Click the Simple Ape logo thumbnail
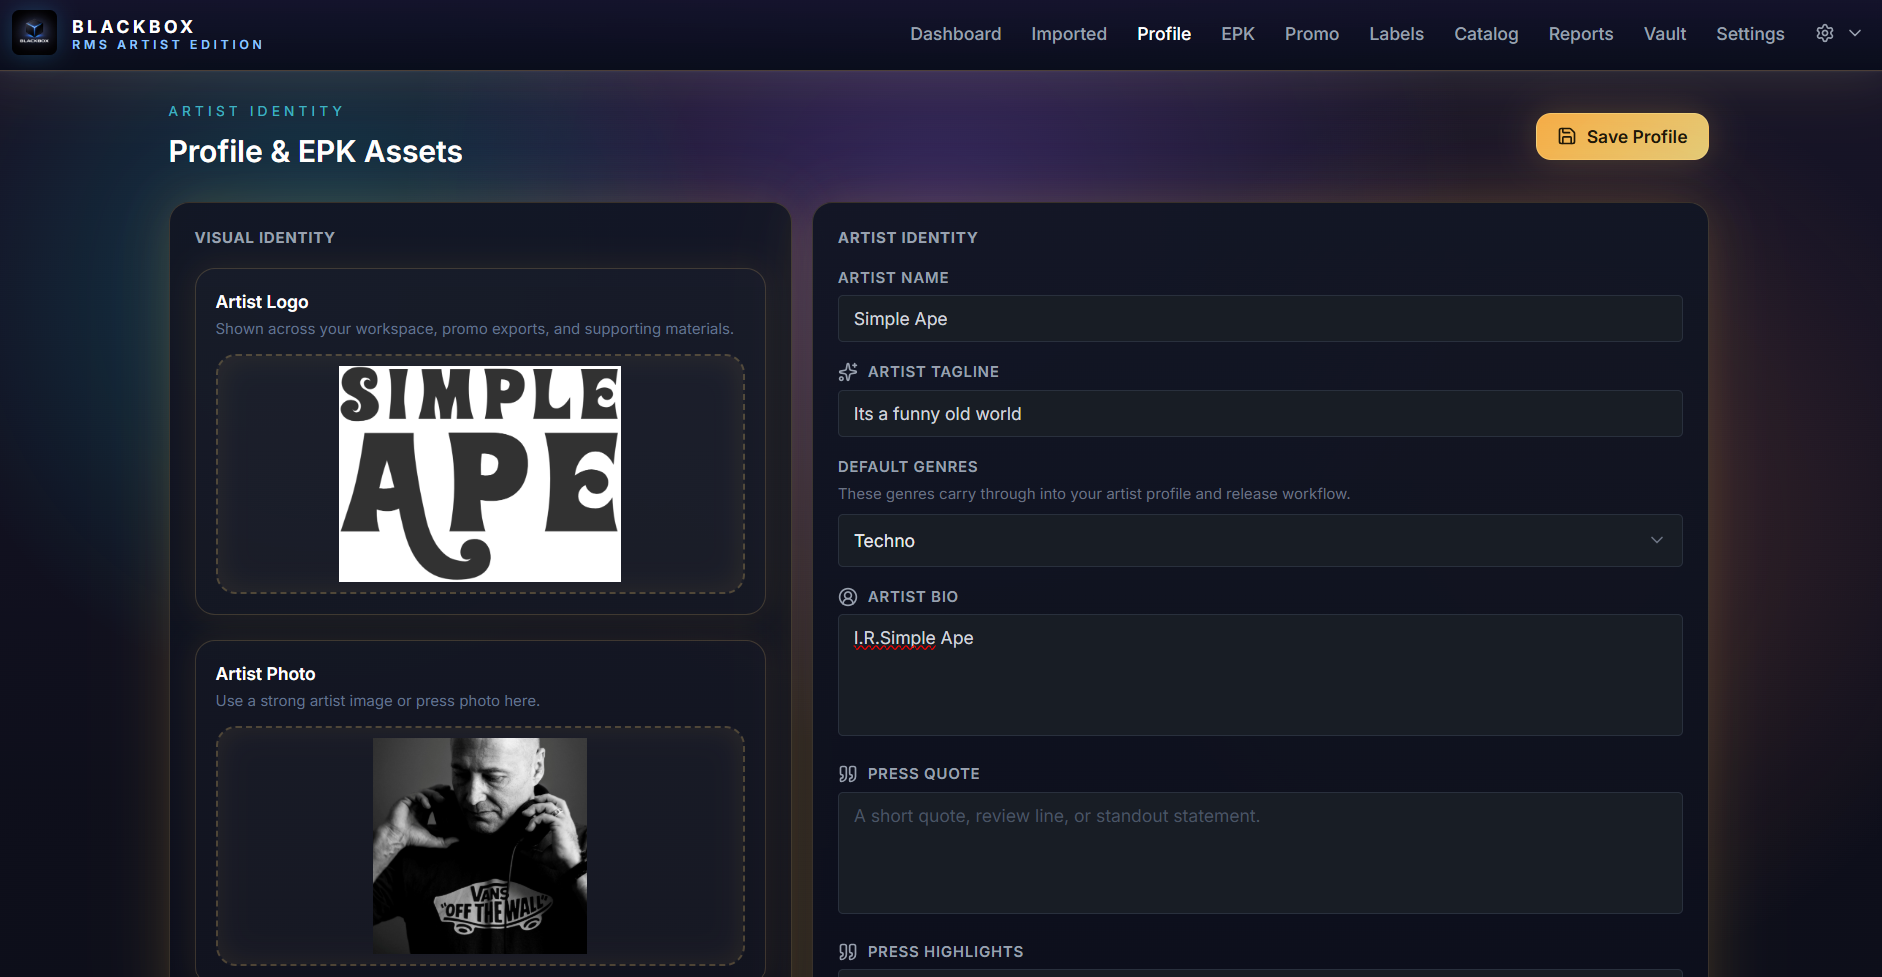Viewport: 1882px width, 977px height. 480,474
